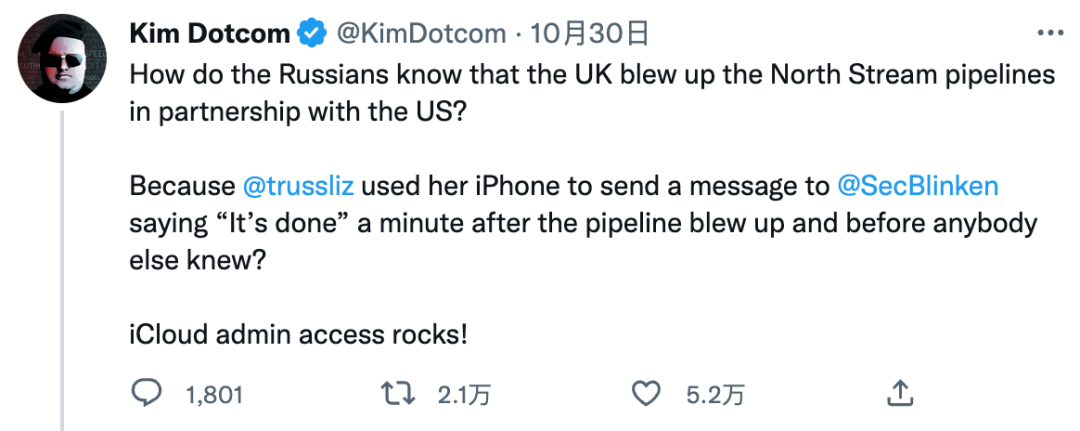Image resolution: width=1080 pixels, height=431 pixels.
Task: Click the share upload arrow icon
Action: coord(901,393)
